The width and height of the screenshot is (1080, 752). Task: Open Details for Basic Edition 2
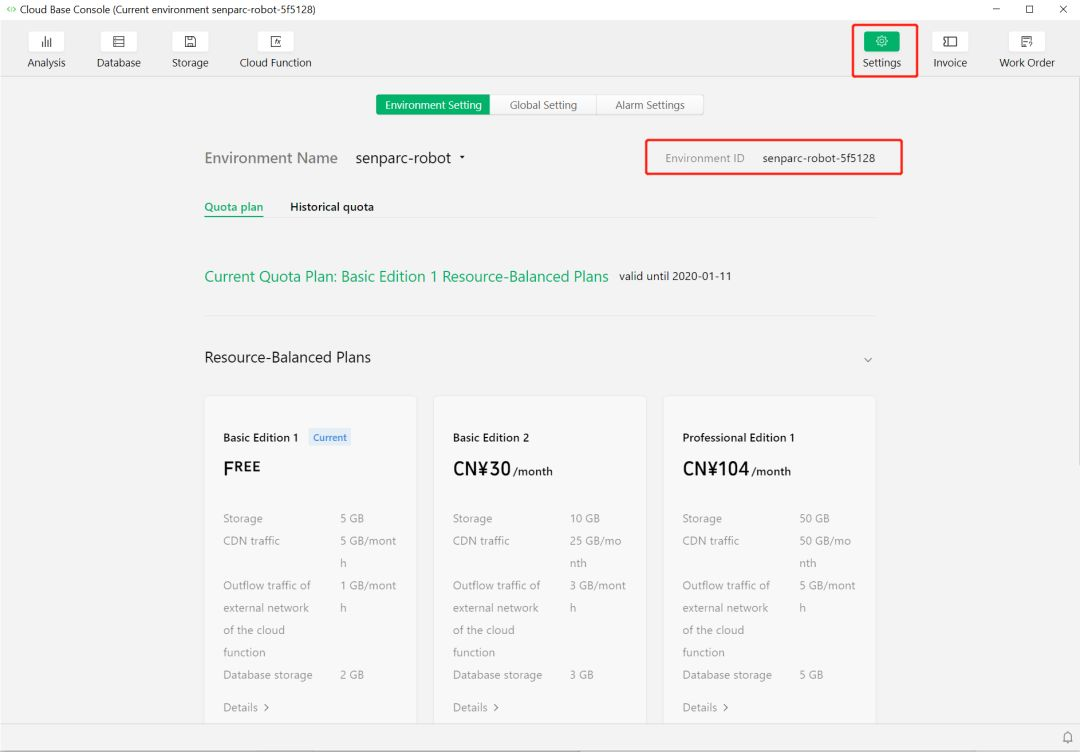(475, 707)
